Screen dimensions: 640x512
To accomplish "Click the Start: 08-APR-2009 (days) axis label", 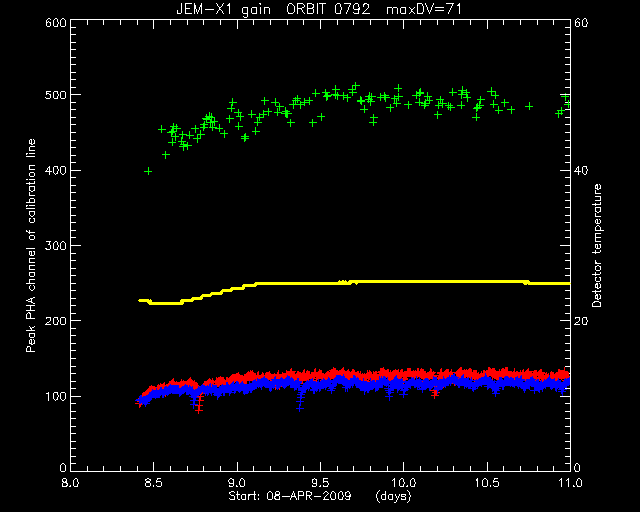I will pos(320,496).
